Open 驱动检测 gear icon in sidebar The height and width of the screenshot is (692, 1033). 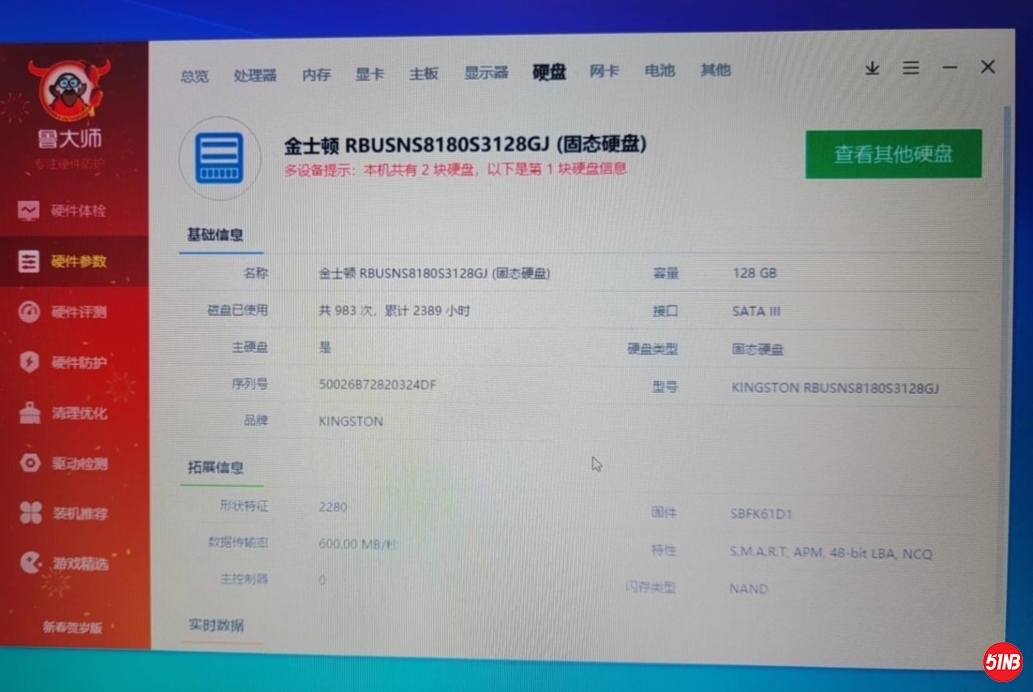pos(30,463)
